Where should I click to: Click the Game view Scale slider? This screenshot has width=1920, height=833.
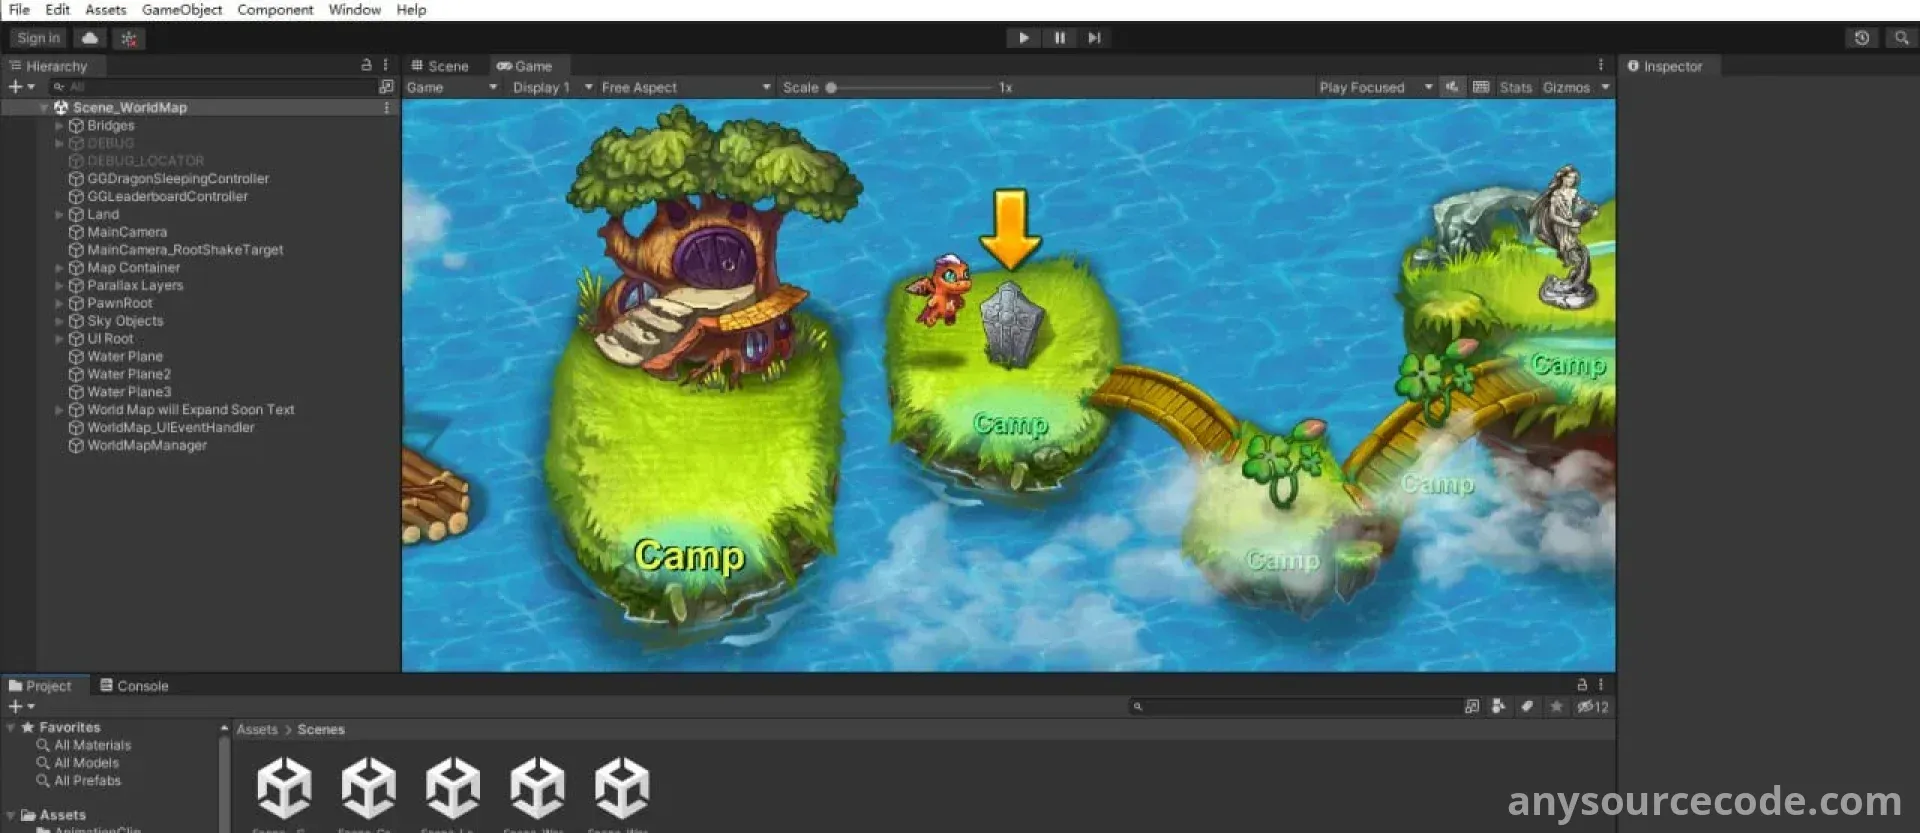[910, 88]
